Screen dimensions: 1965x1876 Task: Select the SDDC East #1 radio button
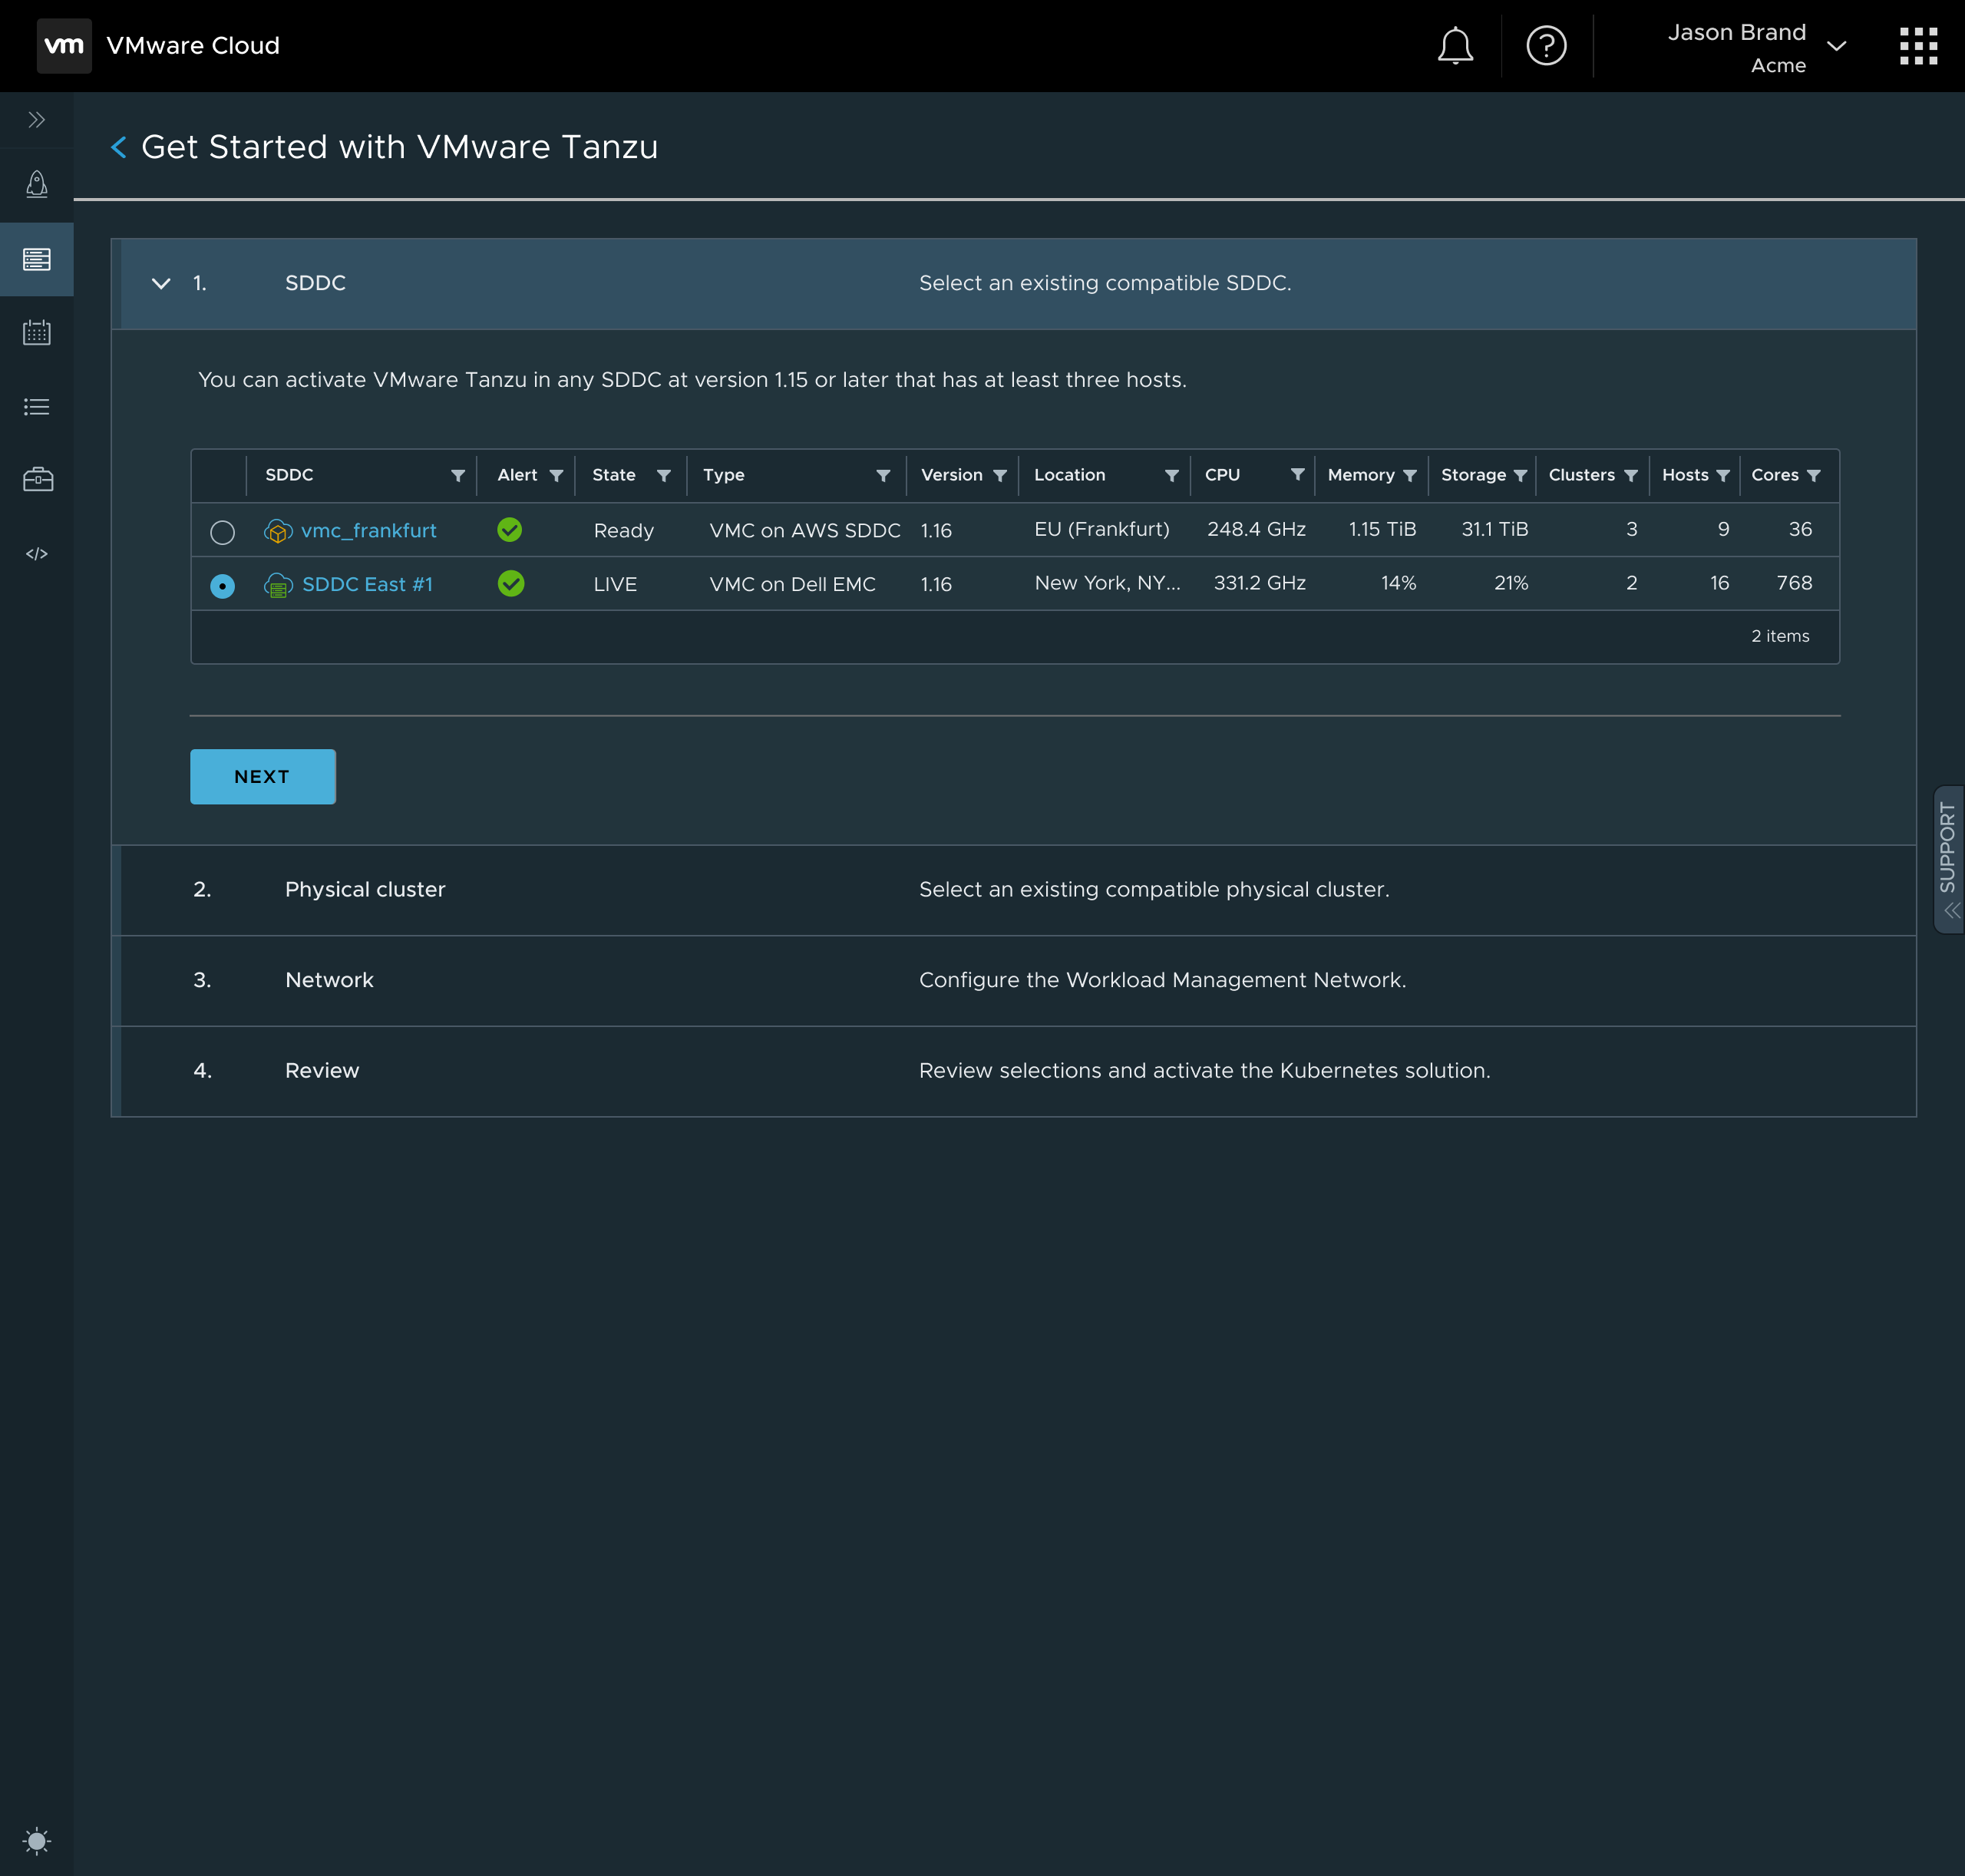[222, 585]
